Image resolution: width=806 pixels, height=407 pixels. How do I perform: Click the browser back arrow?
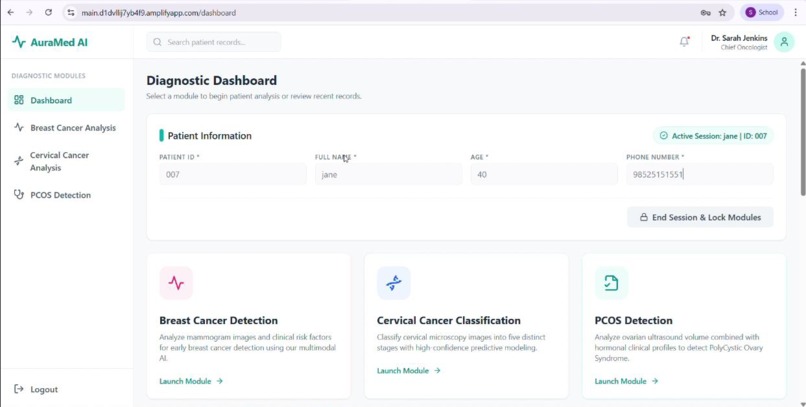coord(11,12)
